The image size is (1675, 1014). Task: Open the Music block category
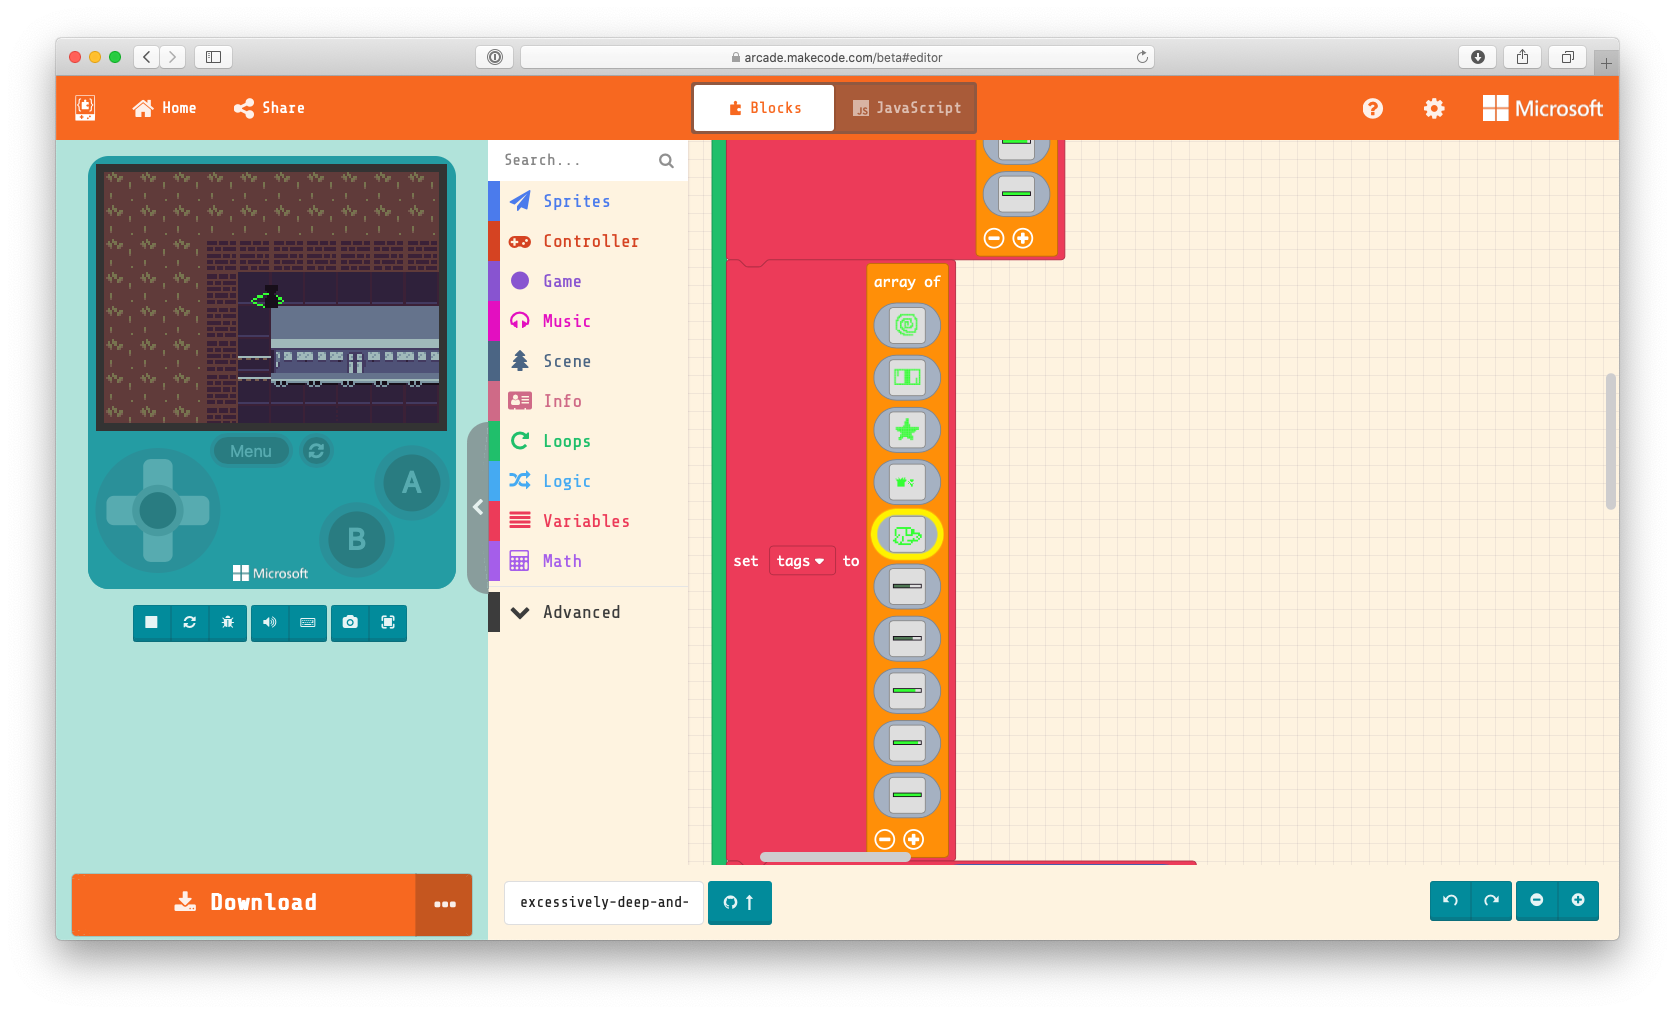[588, 321]
